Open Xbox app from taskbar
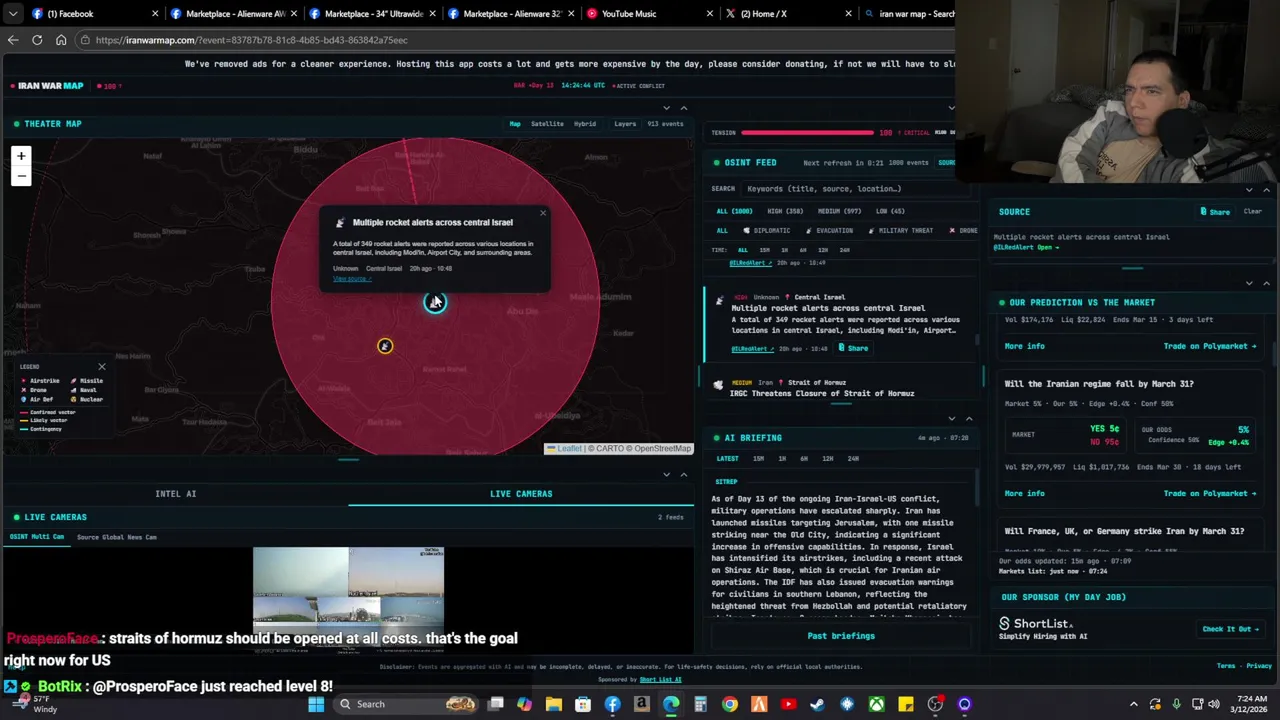Viewport: 1280px width, 720px height. coord(876,704)
